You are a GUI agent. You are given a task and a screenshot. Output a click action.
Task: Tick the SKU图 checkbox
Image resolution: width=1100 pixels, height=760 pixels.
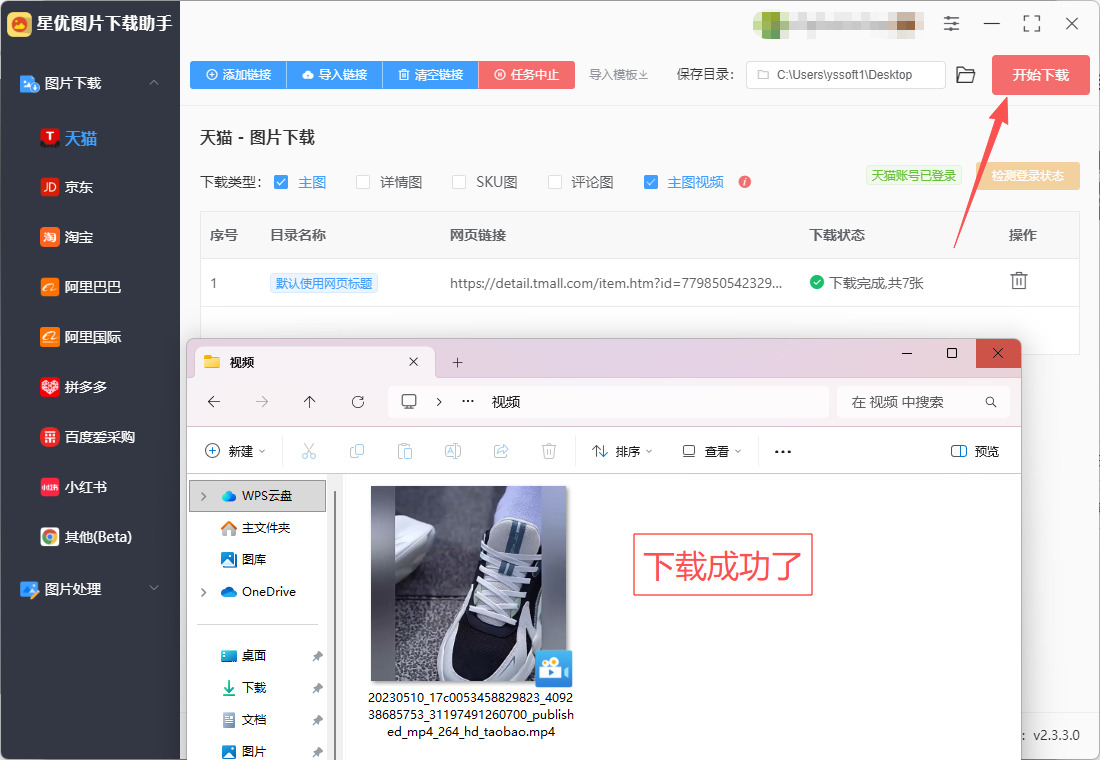459,182
